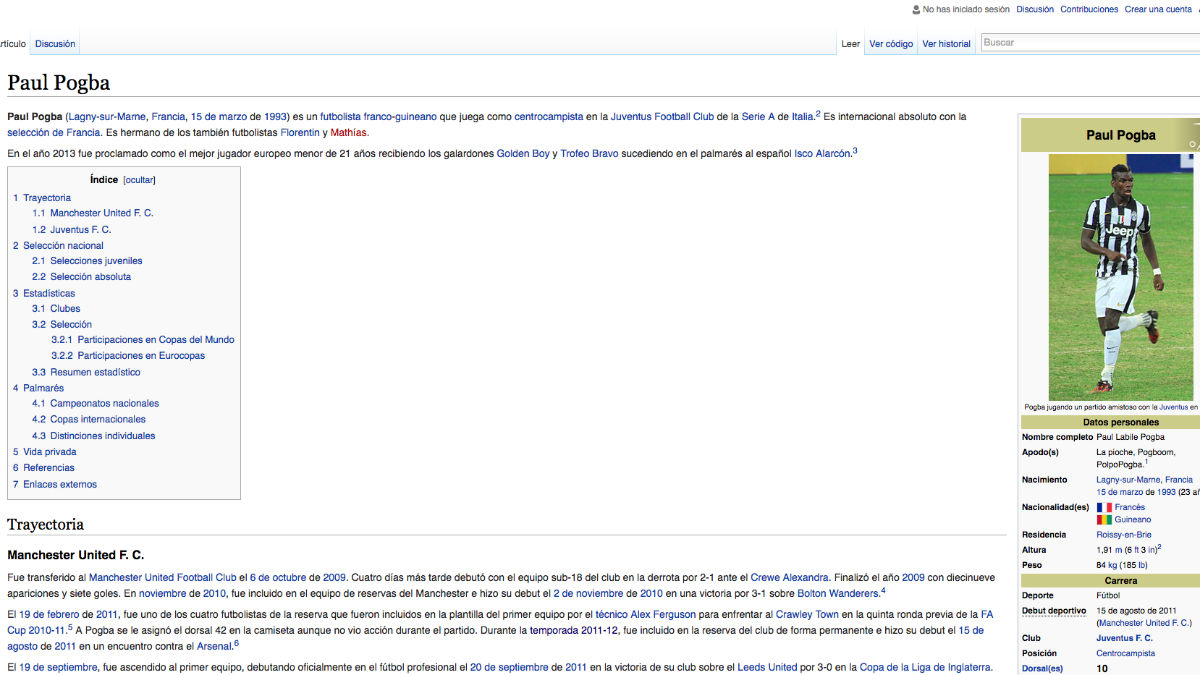The width and height of the screenshot is (1200, 675).
Task: Open the 'Crewe Alexandra' link
Action: 789,577
